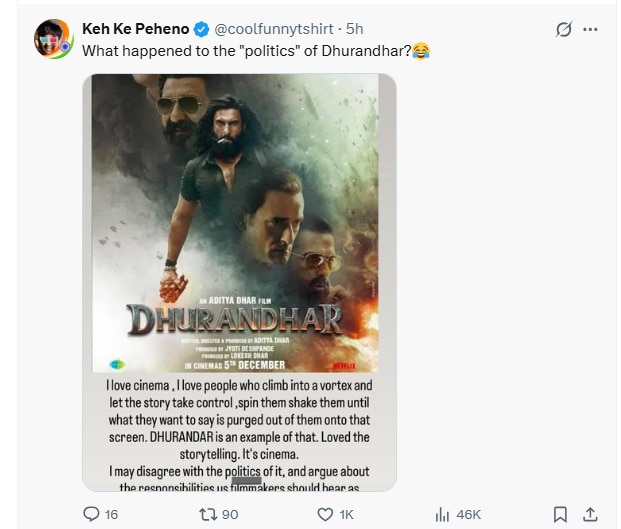Open the 5h timestamp link
621x529 pixels.
tap(355, 29)
